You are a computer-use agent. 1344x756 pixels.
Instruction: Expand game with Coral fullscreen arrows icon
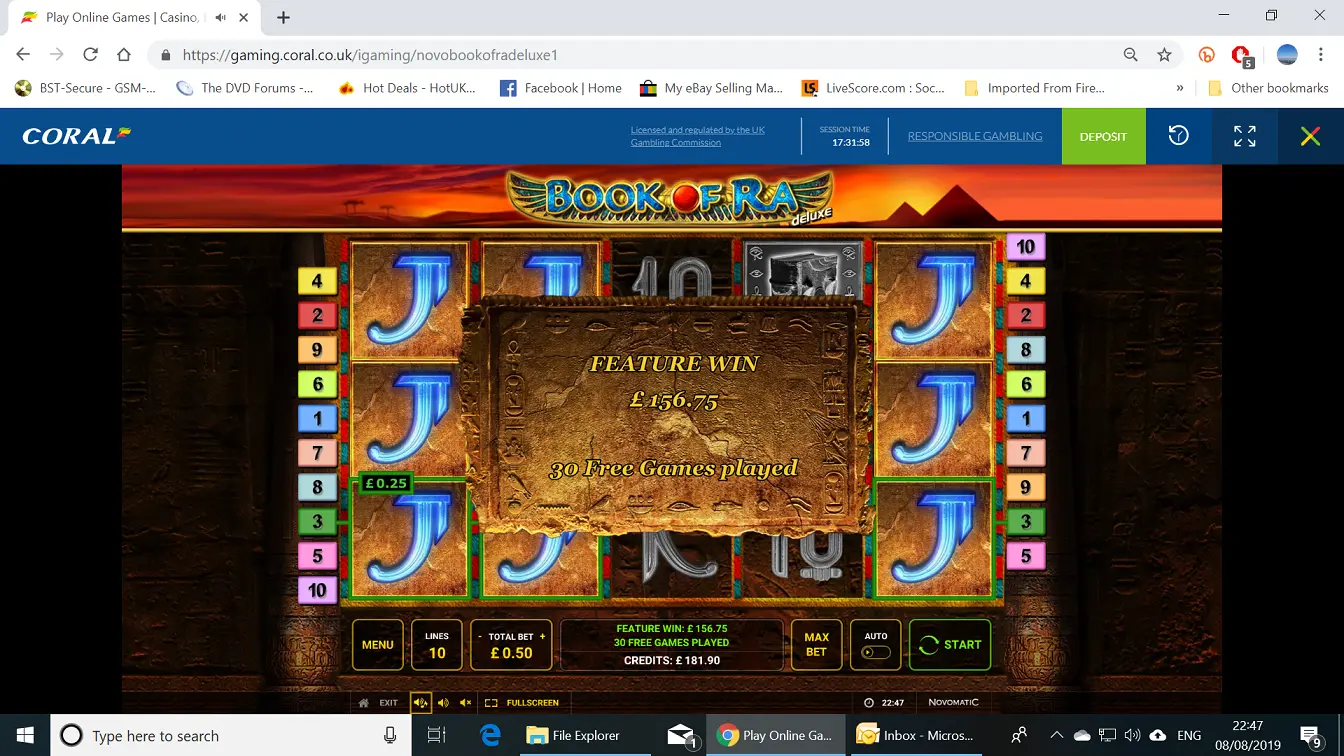(1244, 136)
